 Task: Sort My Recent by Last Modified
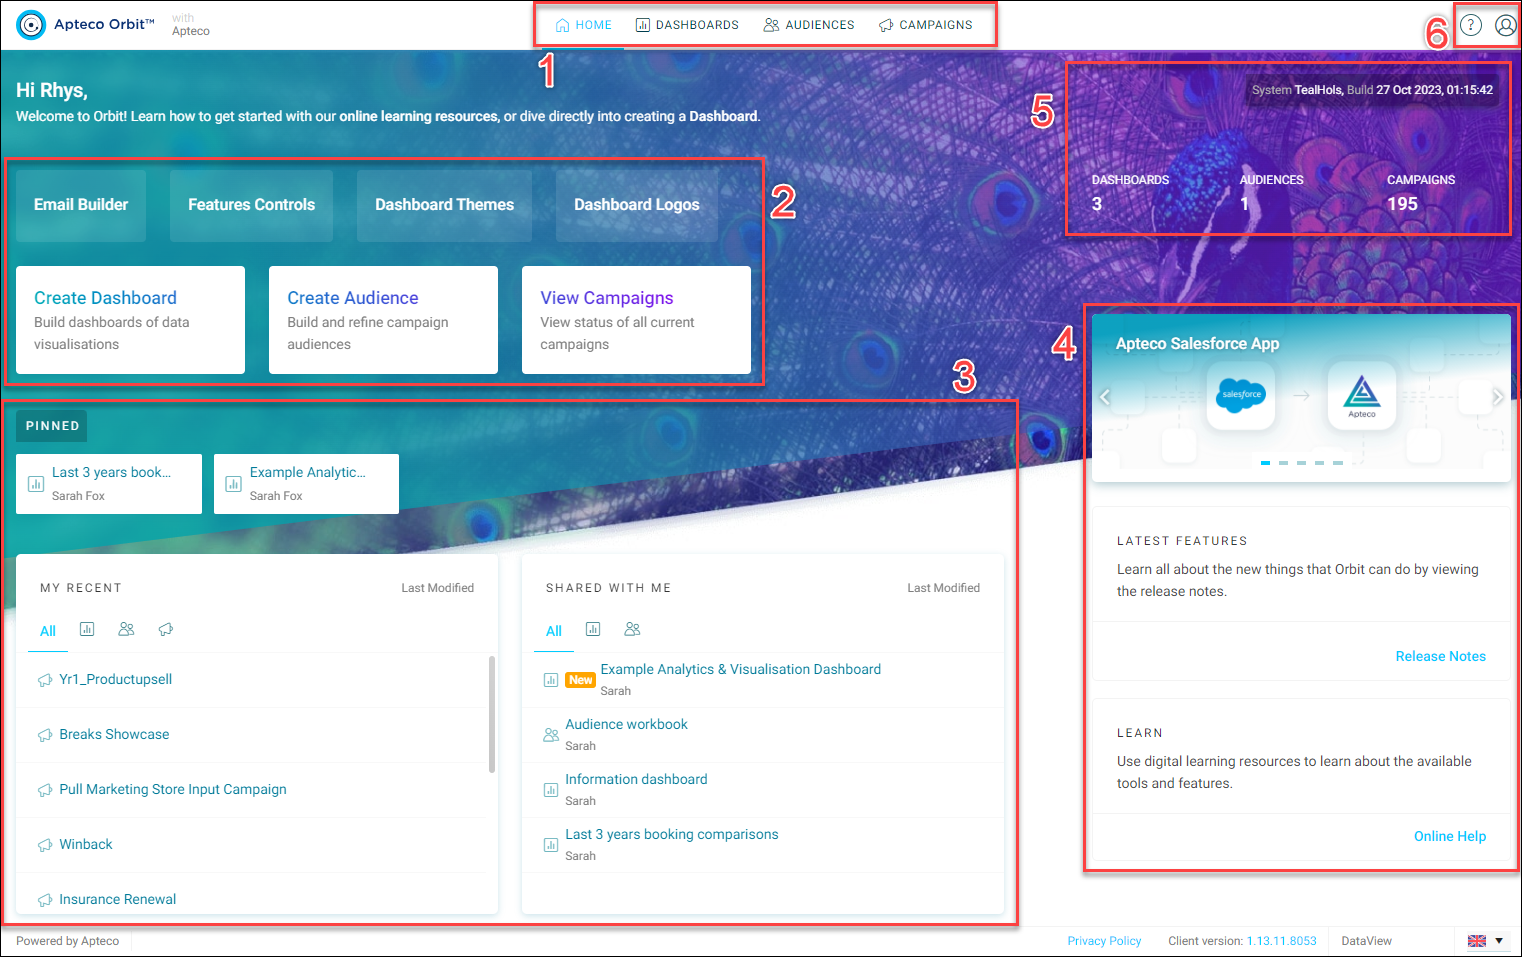pyautogui.click(x=438, y=588)
